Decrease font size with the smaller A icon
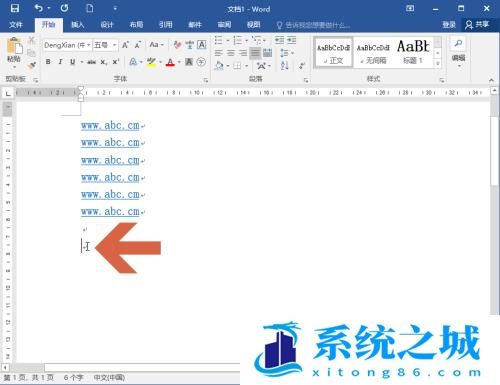Screen dimensions: 500x385 point(138,45)
